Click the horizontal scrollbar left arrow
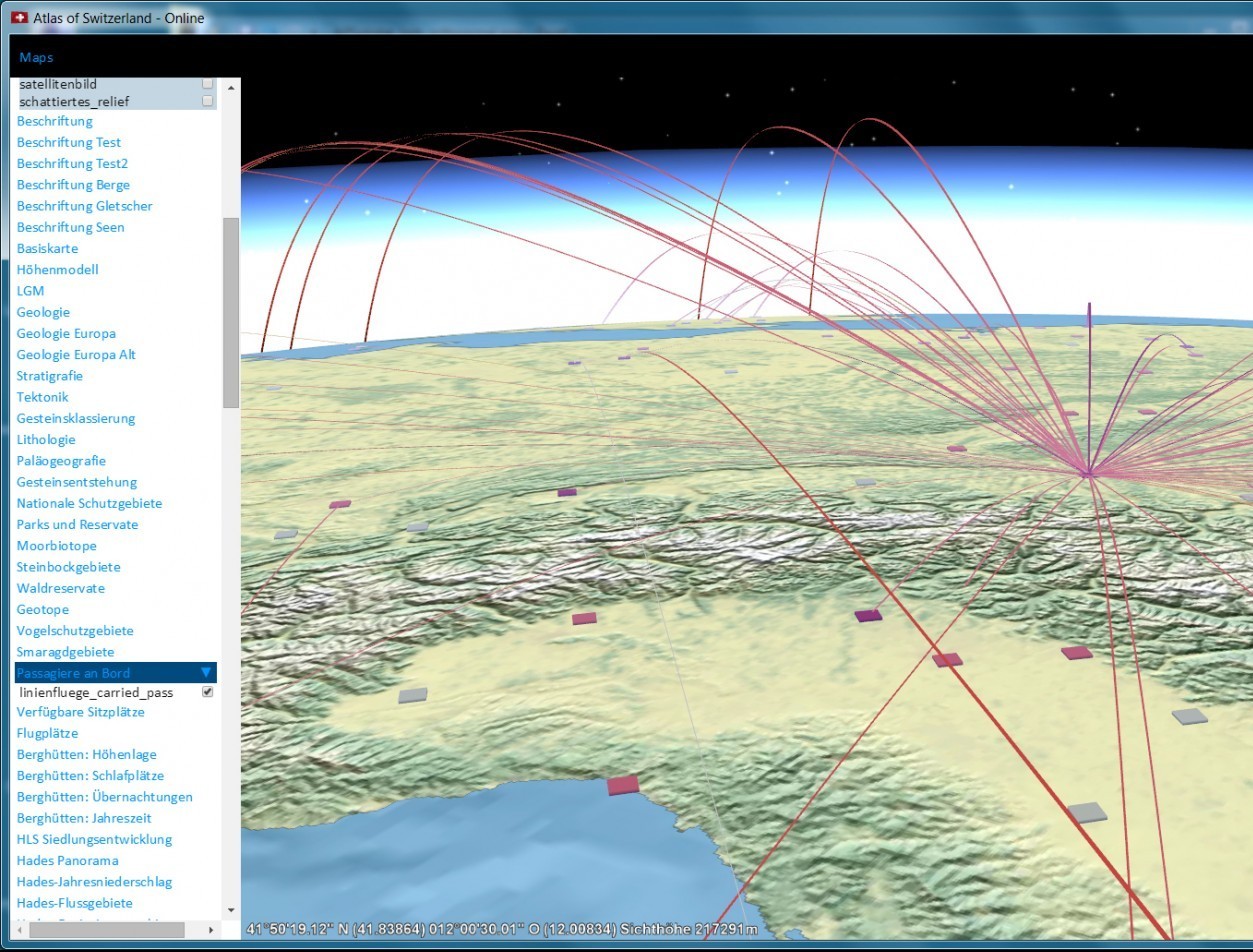 [x=20, y=930]
